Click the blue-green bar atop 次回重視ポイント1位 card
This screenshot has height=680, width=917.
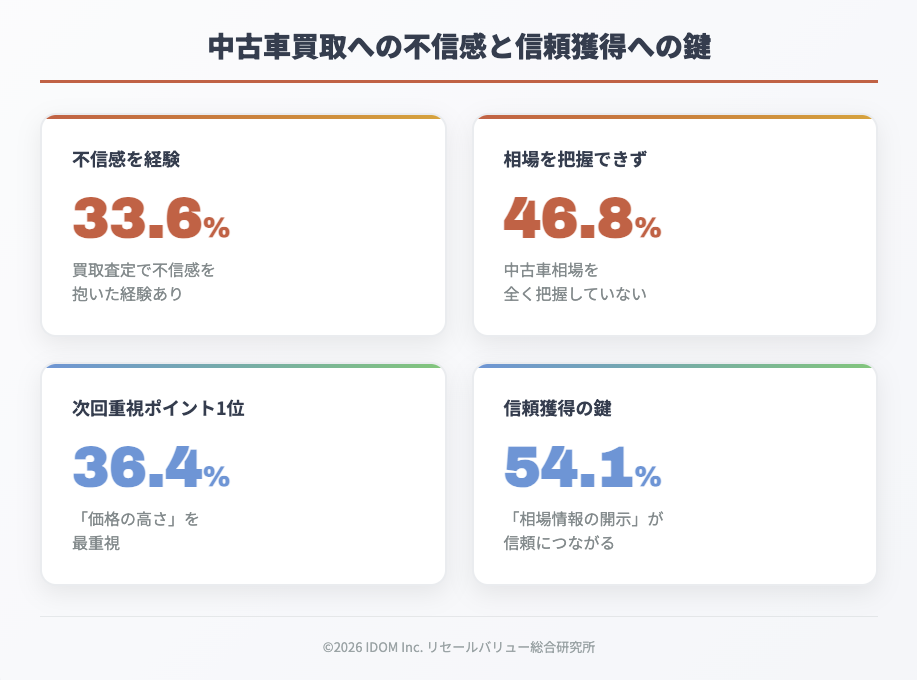tap(243, 366)
